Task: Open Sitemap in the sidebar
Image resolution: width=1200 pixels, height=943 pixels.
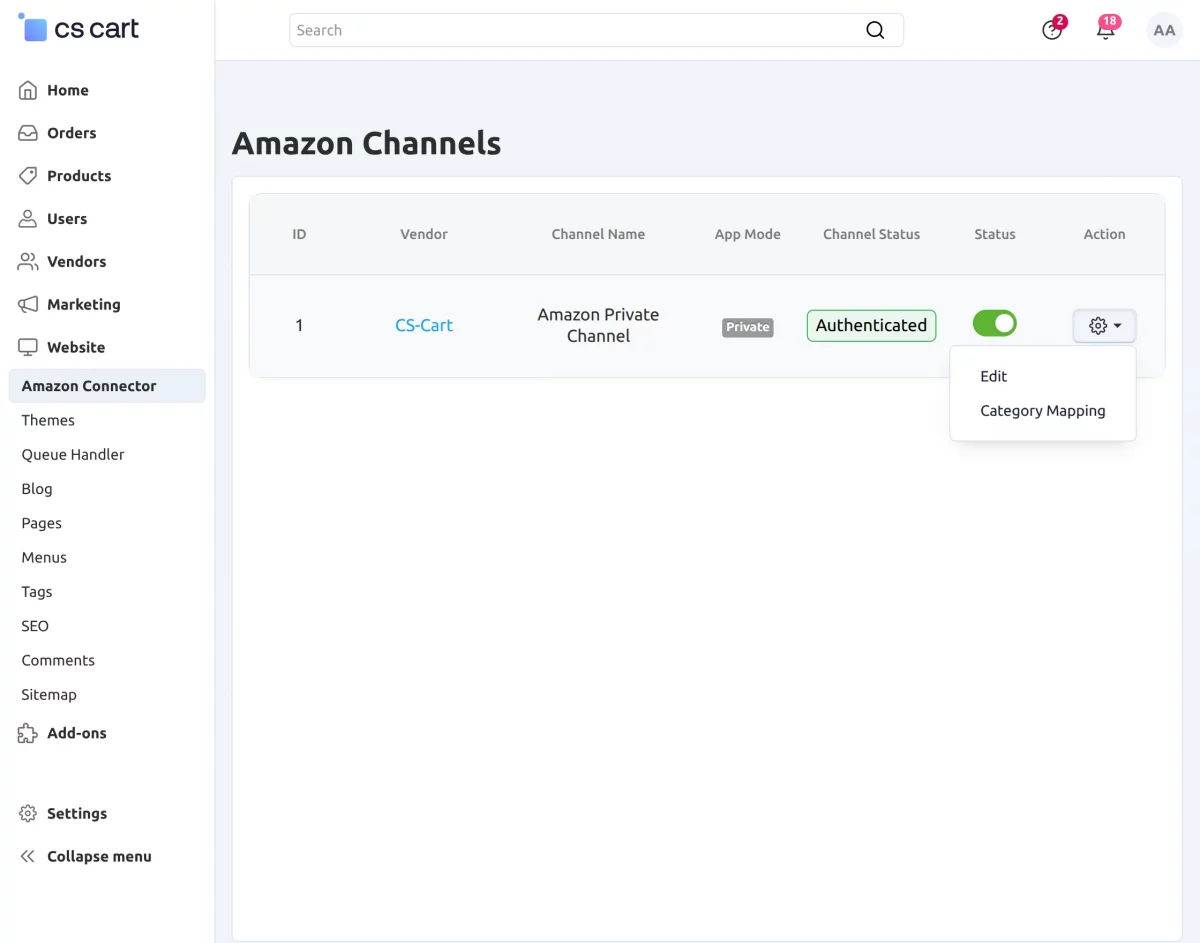Action: click(49, 695)
